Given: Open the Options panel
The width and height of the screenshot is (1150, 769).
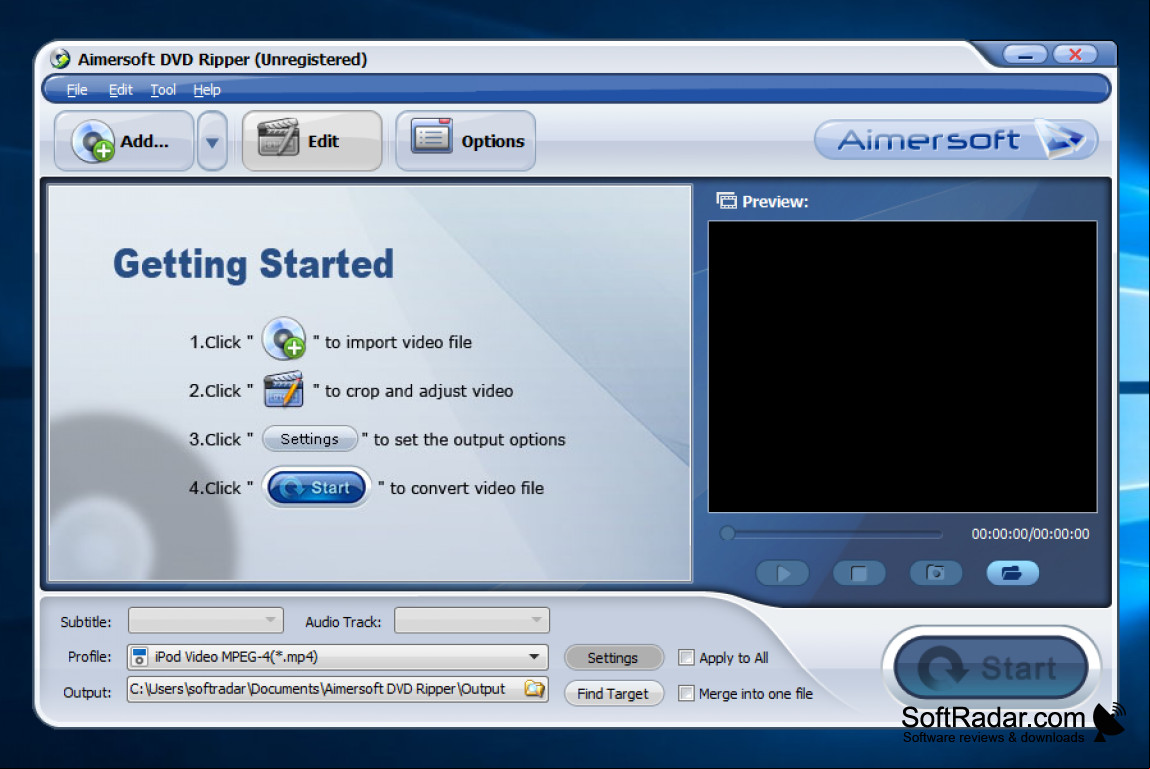Looking at the screenshot, I should pos(466,141).
